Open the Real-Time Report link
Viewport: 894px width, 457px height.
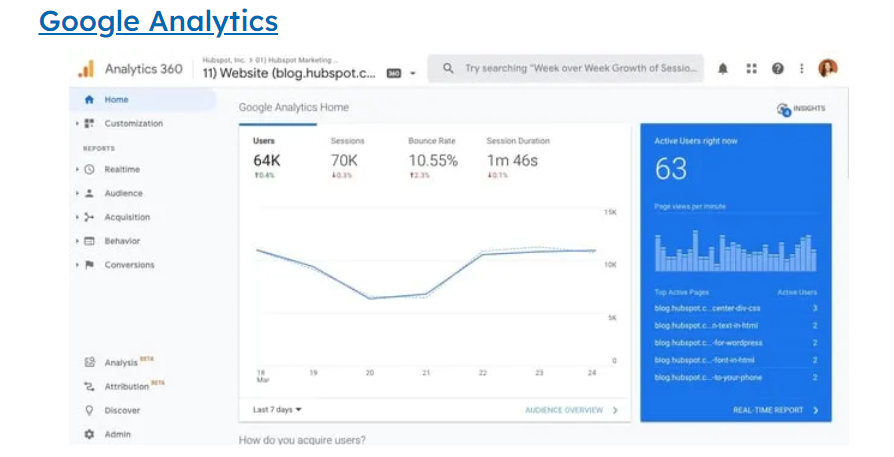point(768,410)
